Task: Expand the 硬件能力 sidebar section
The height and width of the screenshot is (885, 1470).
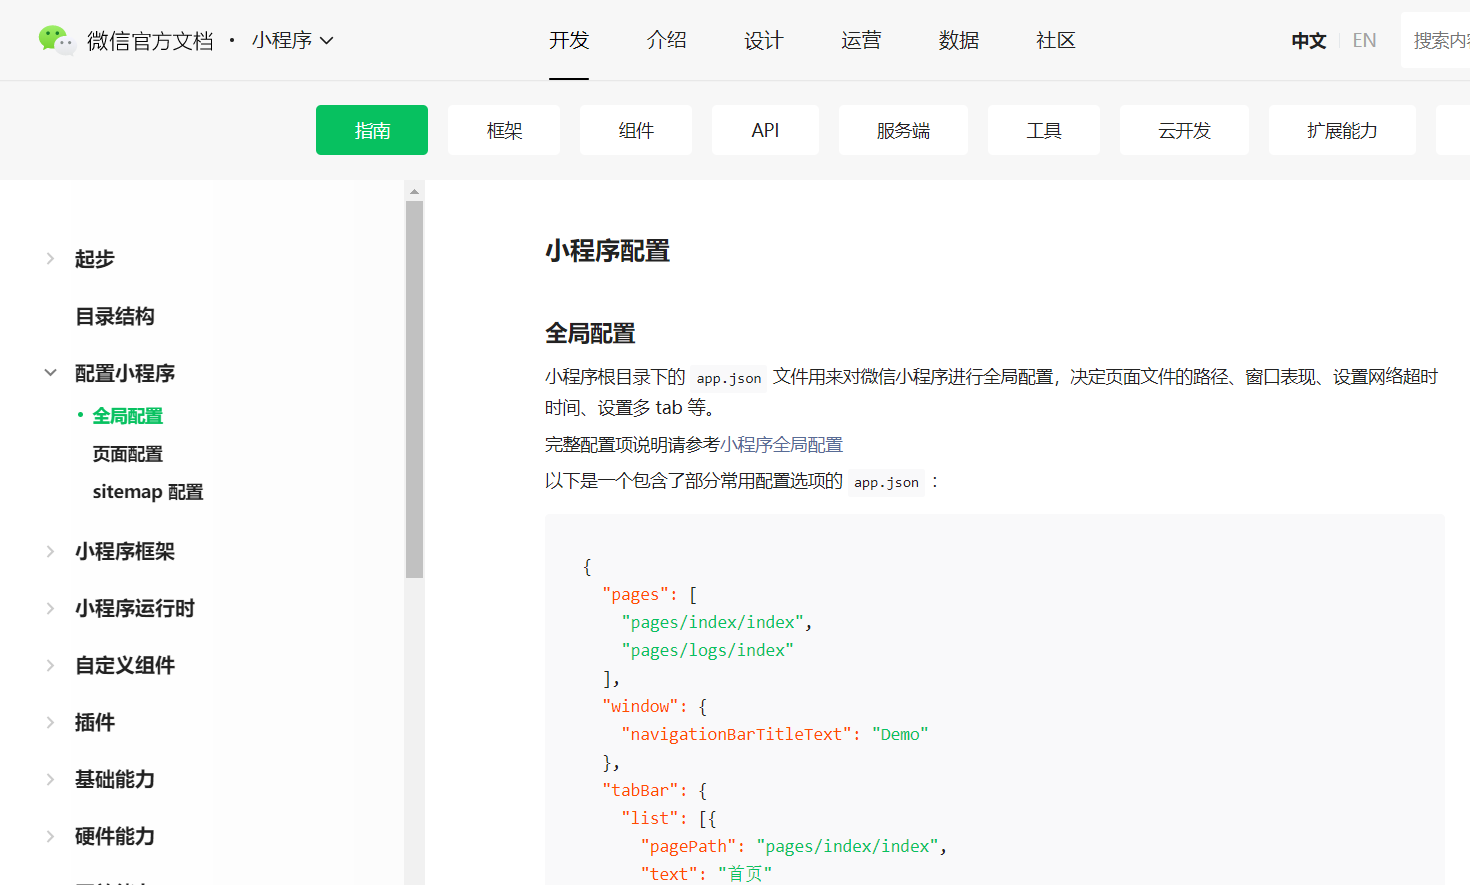Action: coord(50,836)
